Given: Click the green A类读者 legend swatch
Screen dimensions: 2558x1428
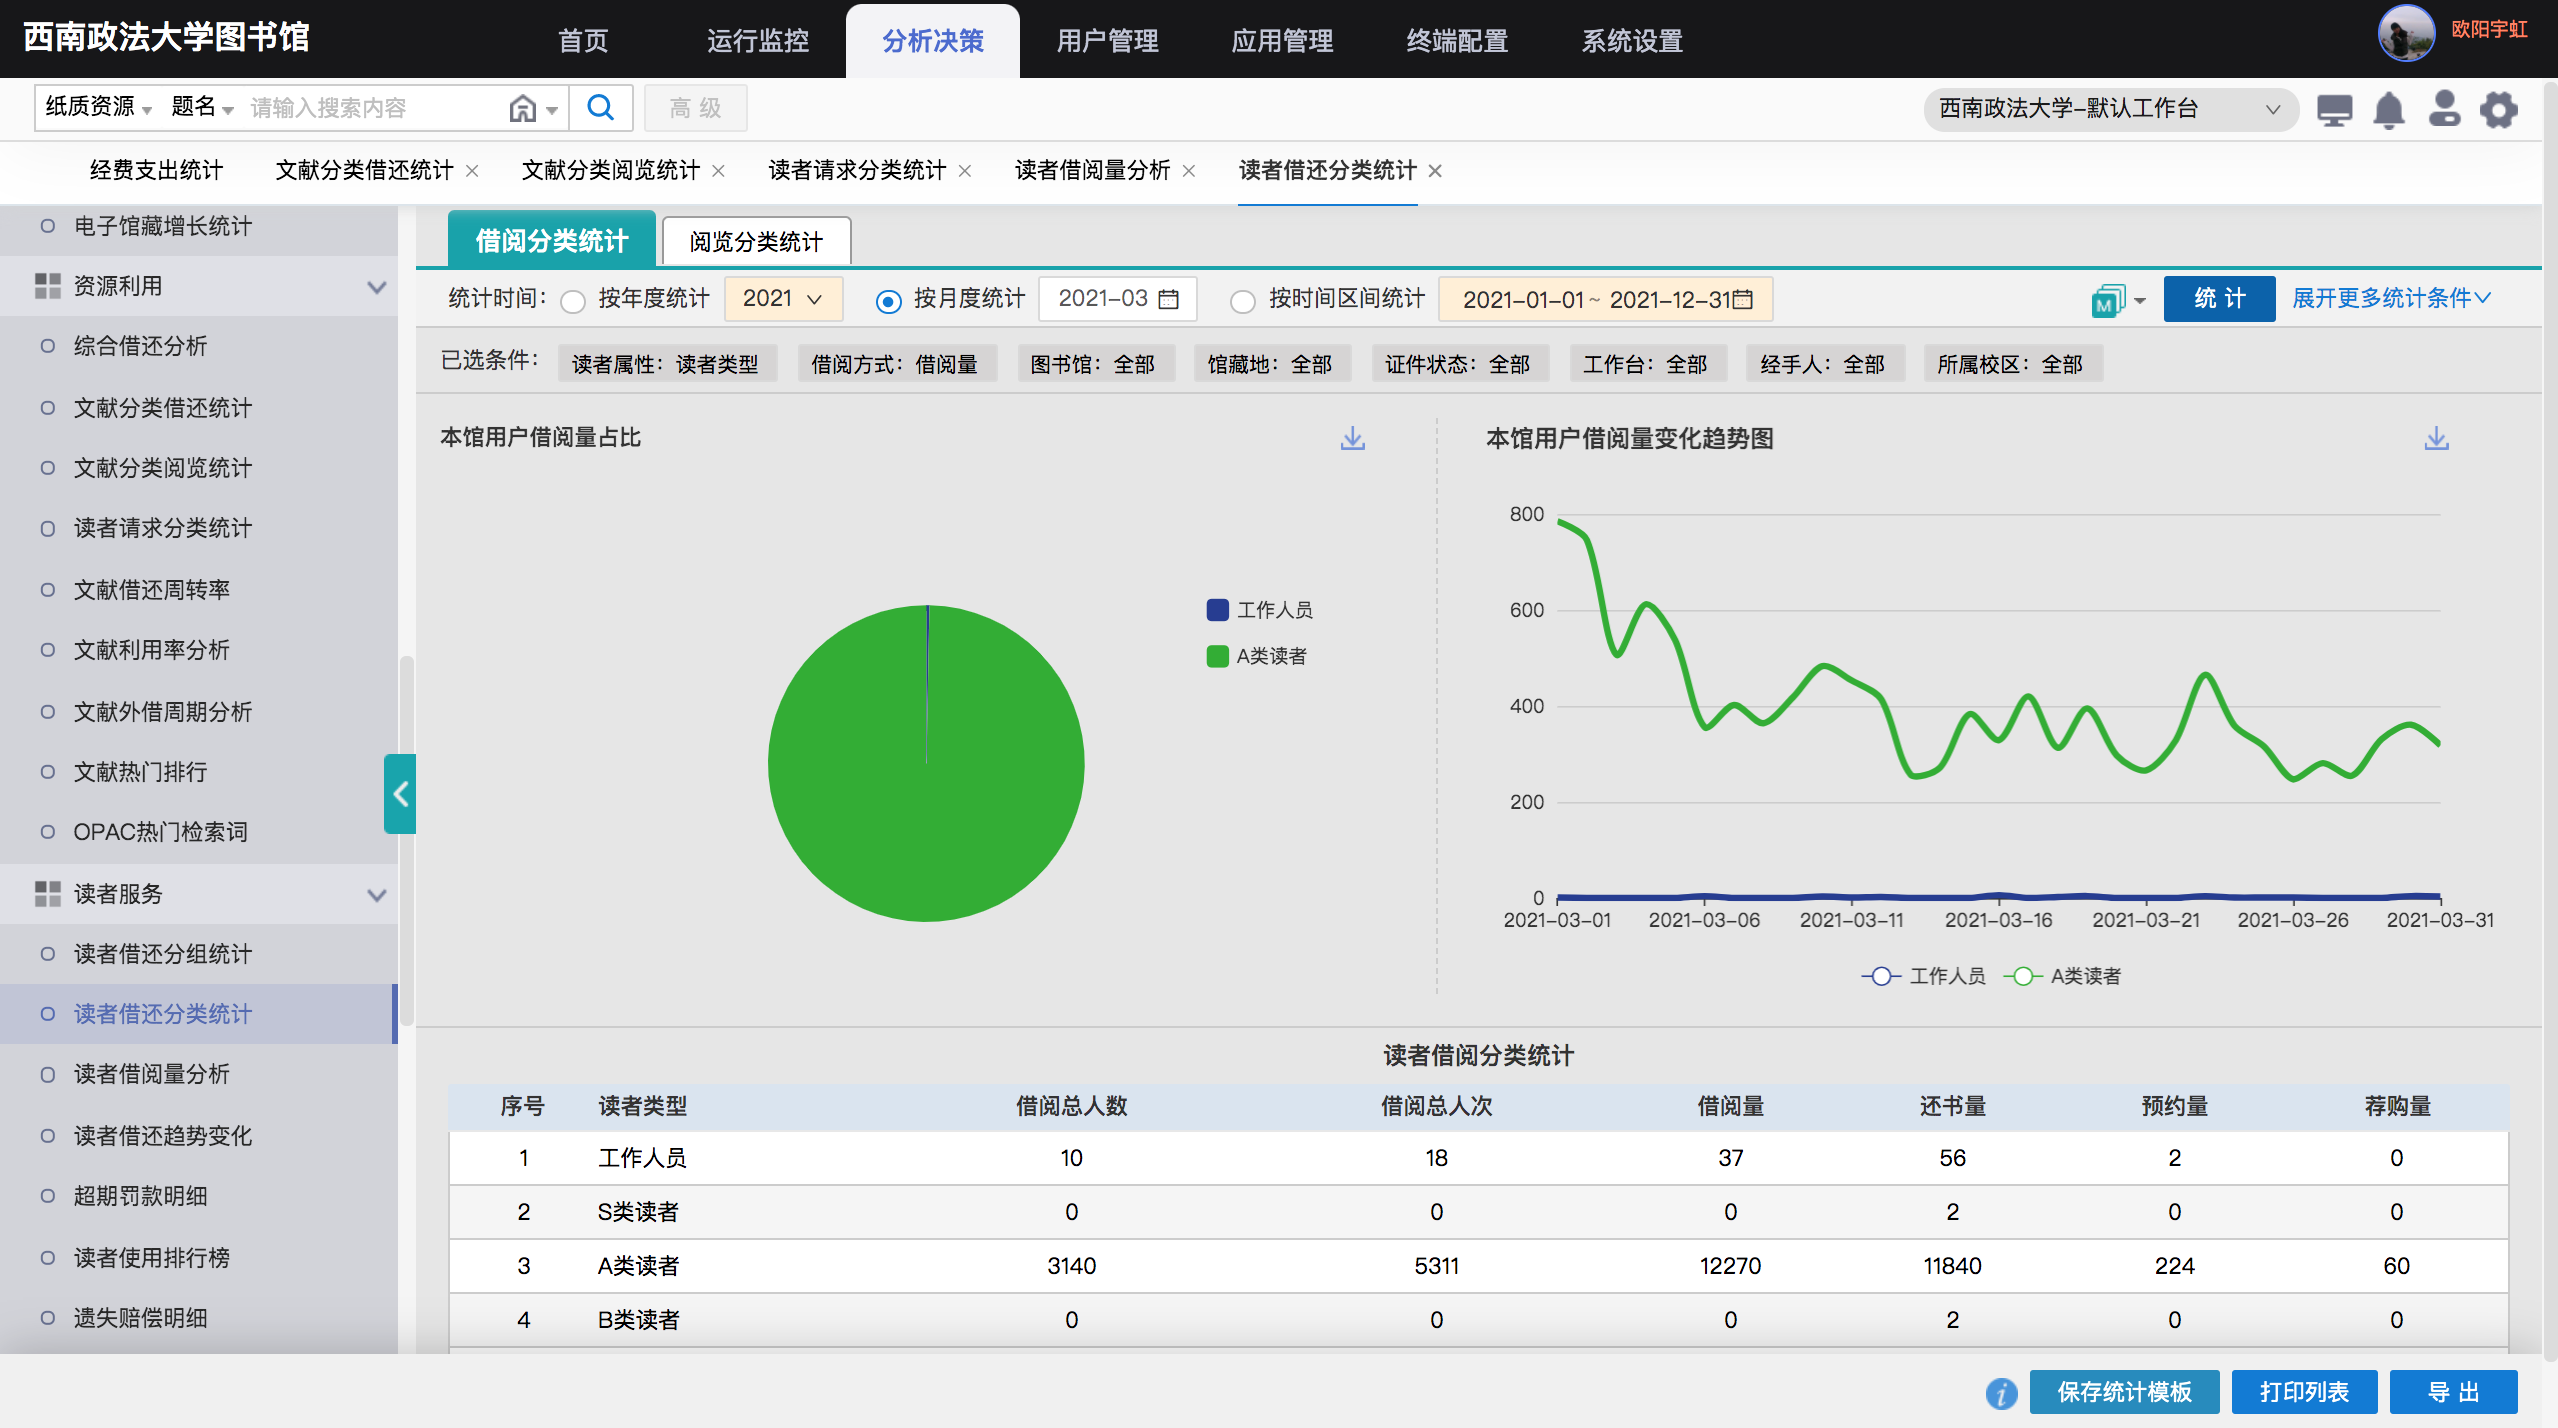Looking at the screenshot, I should [x=1217, y=656].
